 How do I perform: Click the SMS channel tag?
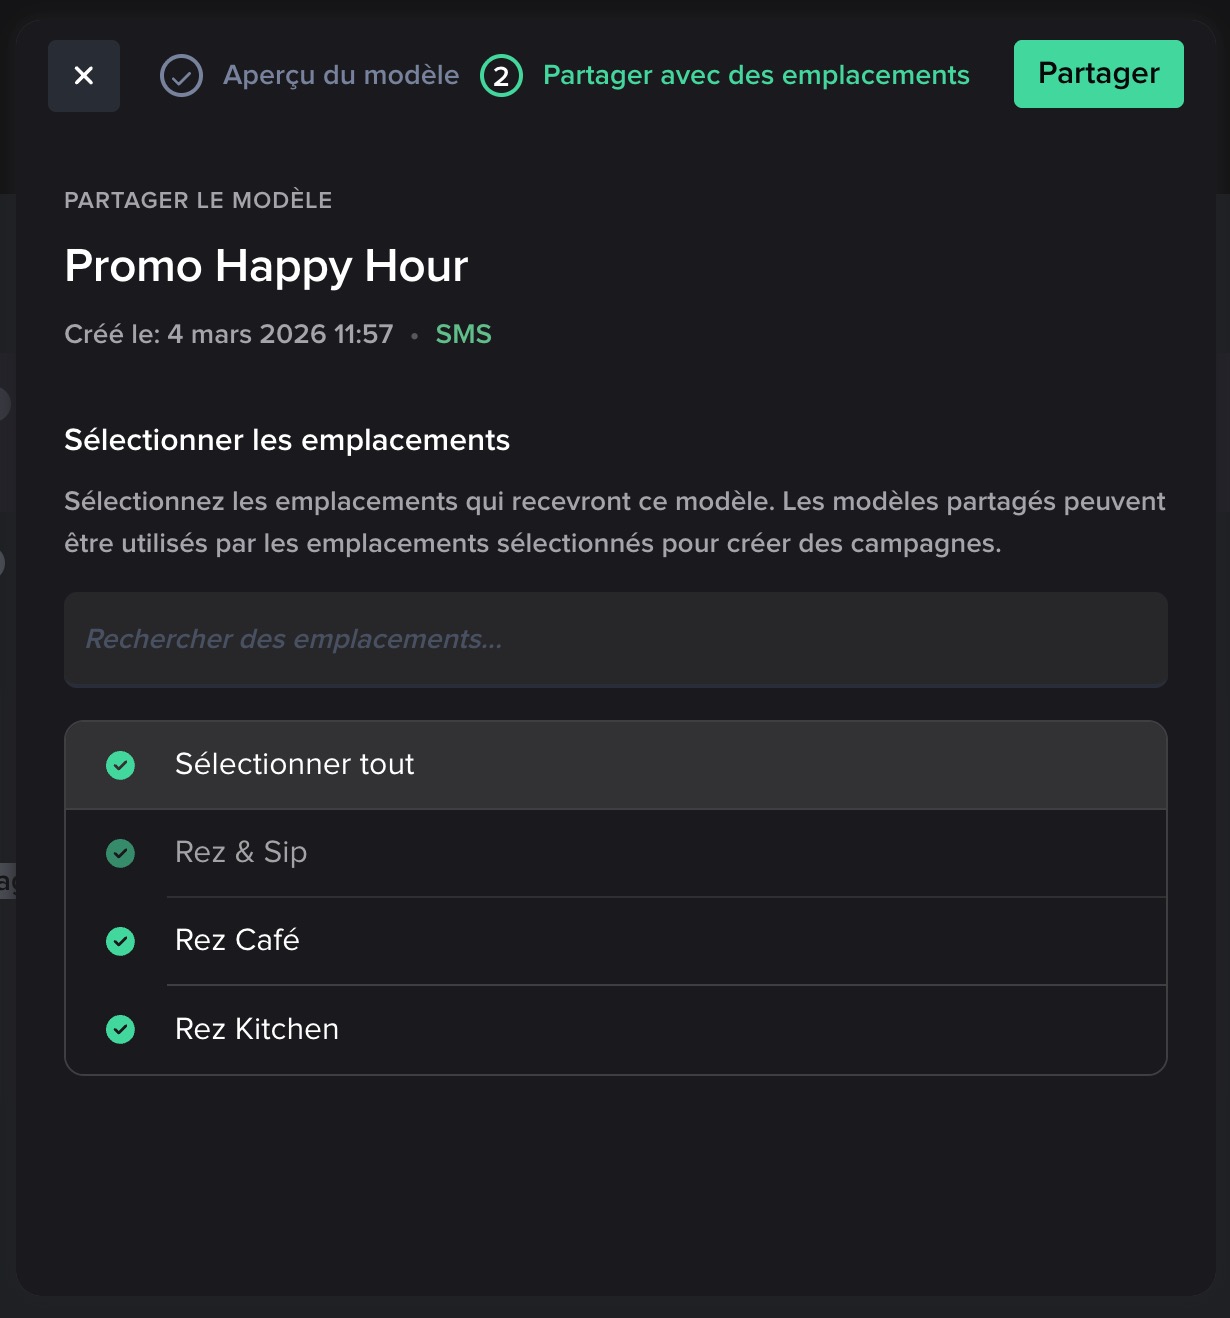click(x=463, y=334)
